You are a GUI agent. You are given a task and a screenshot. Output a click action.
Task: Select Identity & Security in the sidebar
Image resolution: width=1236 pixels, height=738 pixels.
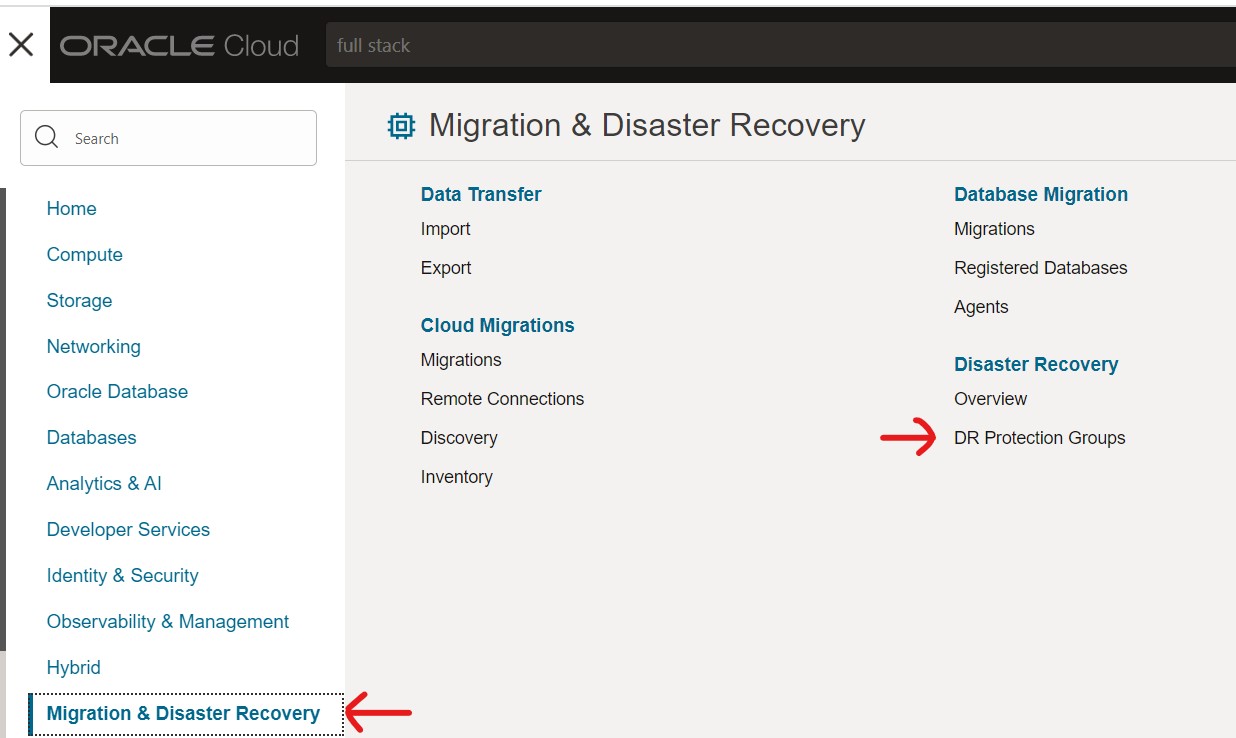(122, 575)
